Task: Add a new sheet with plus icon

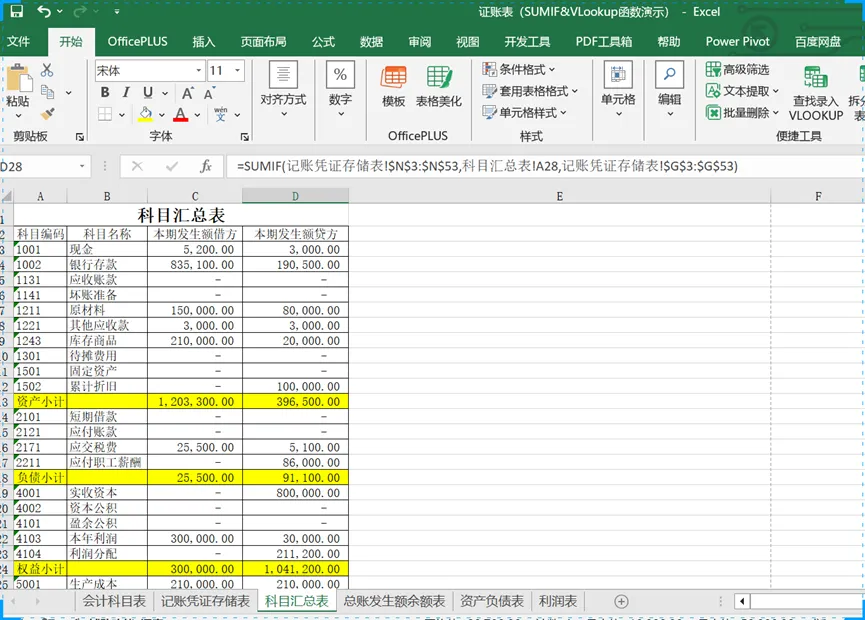Action: pyautogui.click(x=621, y=601)
